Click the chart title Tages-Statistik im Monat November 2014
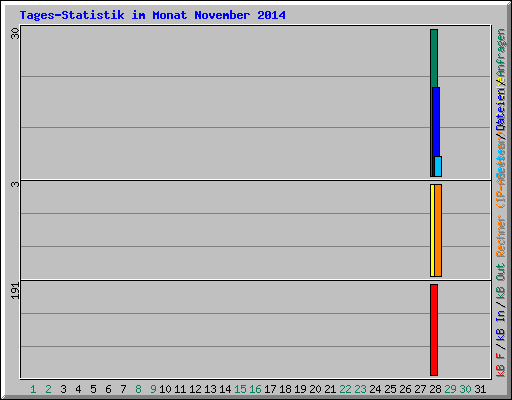Viewport: 512px width, 400px height. tap(153, 15)
